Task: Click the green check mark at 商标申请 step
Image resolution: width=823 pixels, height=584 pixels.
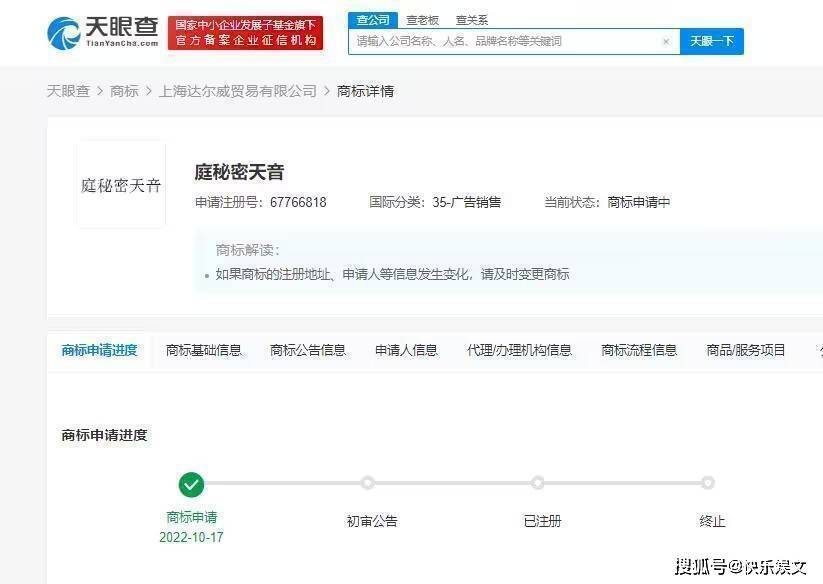Action: click(x=191, y=484)
